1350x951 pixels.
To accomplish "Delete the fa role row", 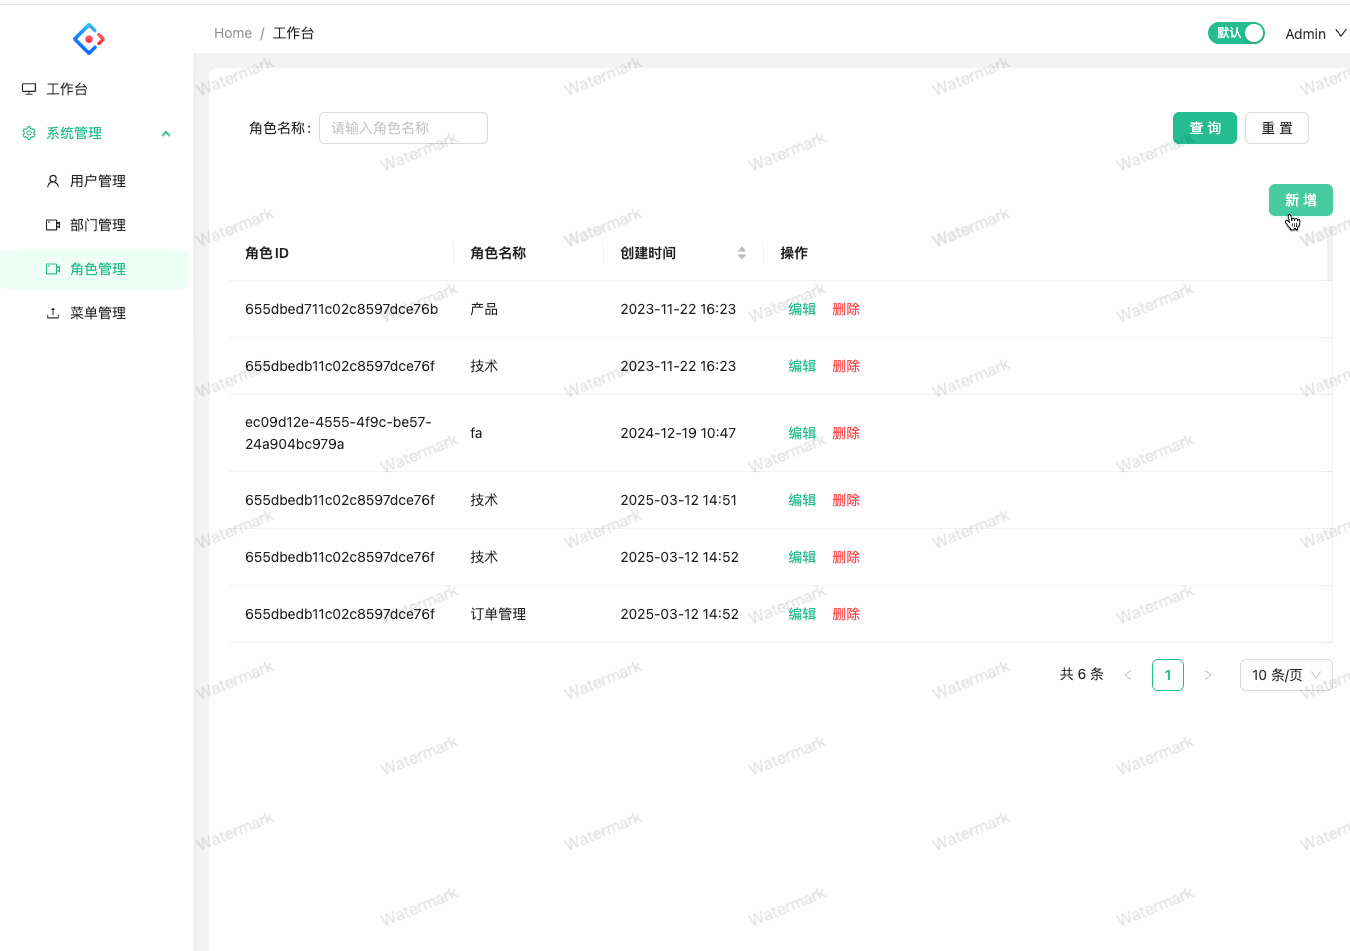I will (846, 433).
